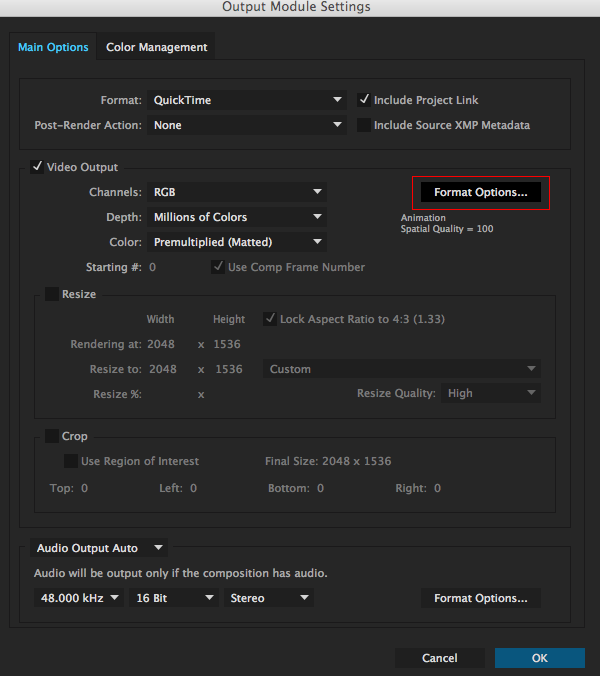Open Audio Output Auto dropdown

click(x=99, y=548)
